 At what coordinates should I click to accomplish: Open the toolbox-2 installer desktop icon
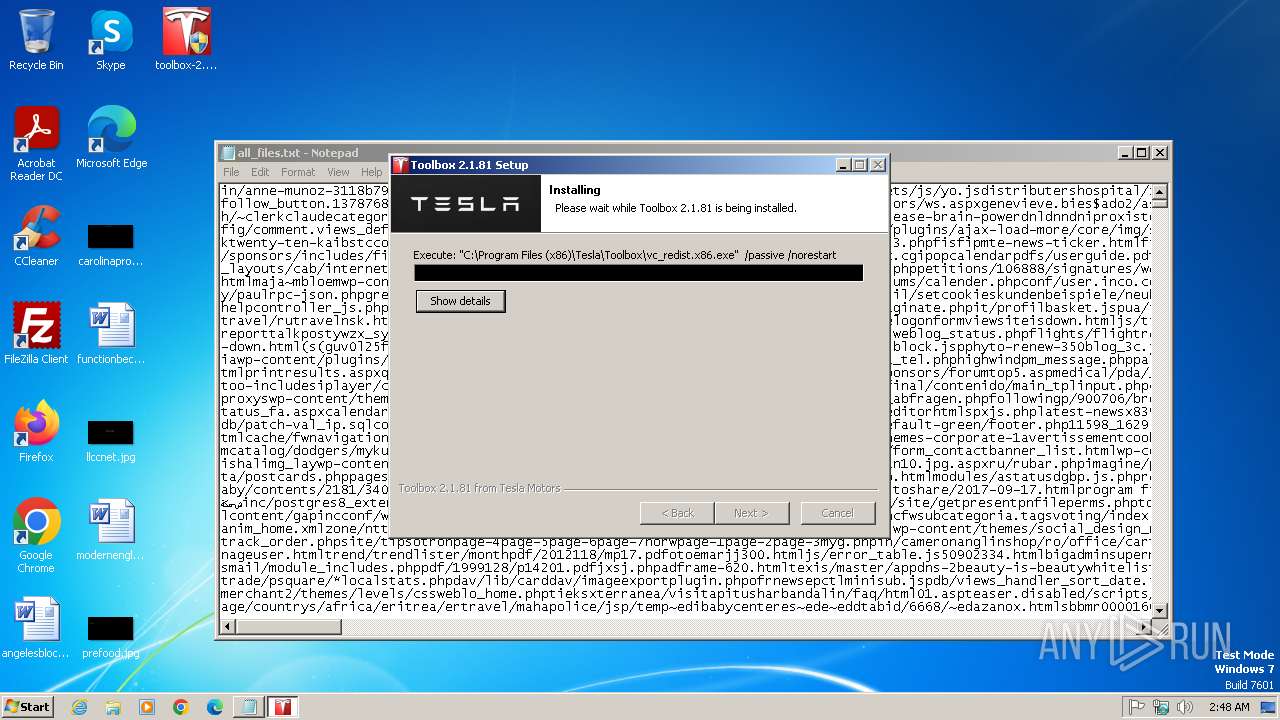click(x=186, y=40)
